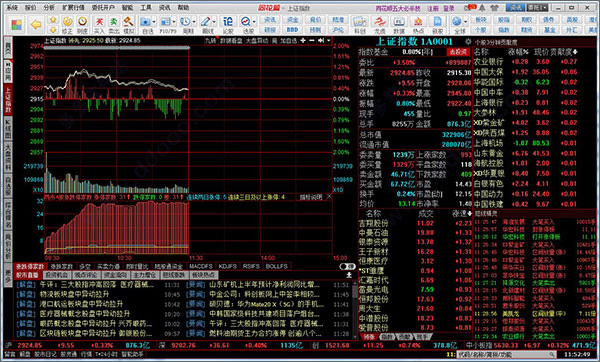The height and width of the screenshot is (362, 600).
Task: Launch 模拟 simulated trading gavel icon
Action: [x=128, y=24]
